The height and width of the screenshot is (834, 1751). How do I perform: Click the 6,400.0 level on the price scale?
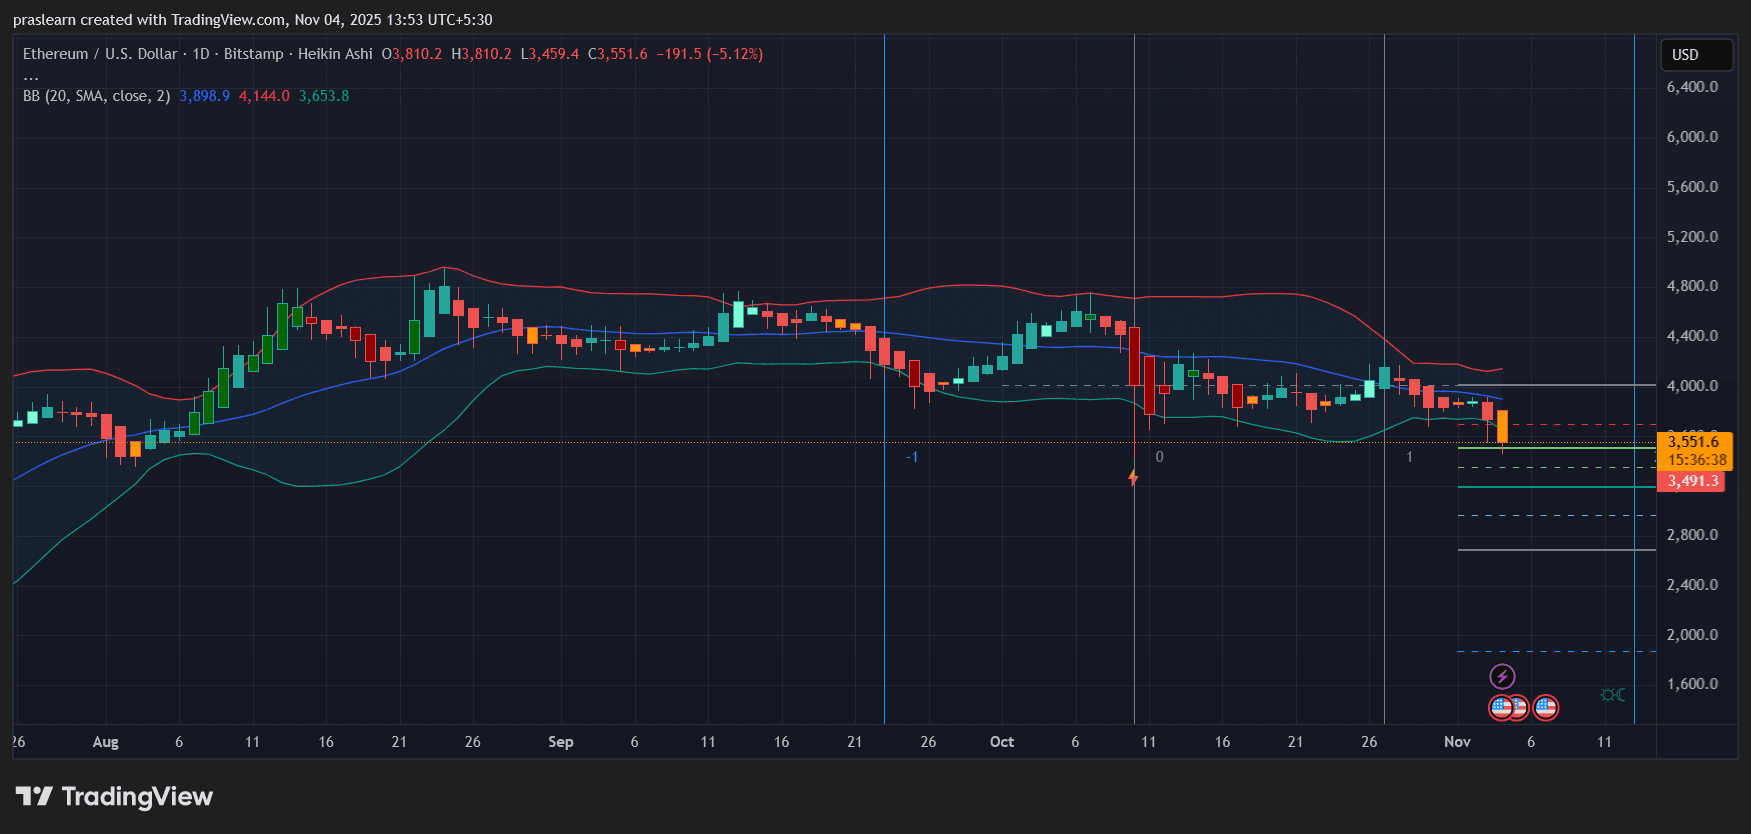(x=1692, y=87)
